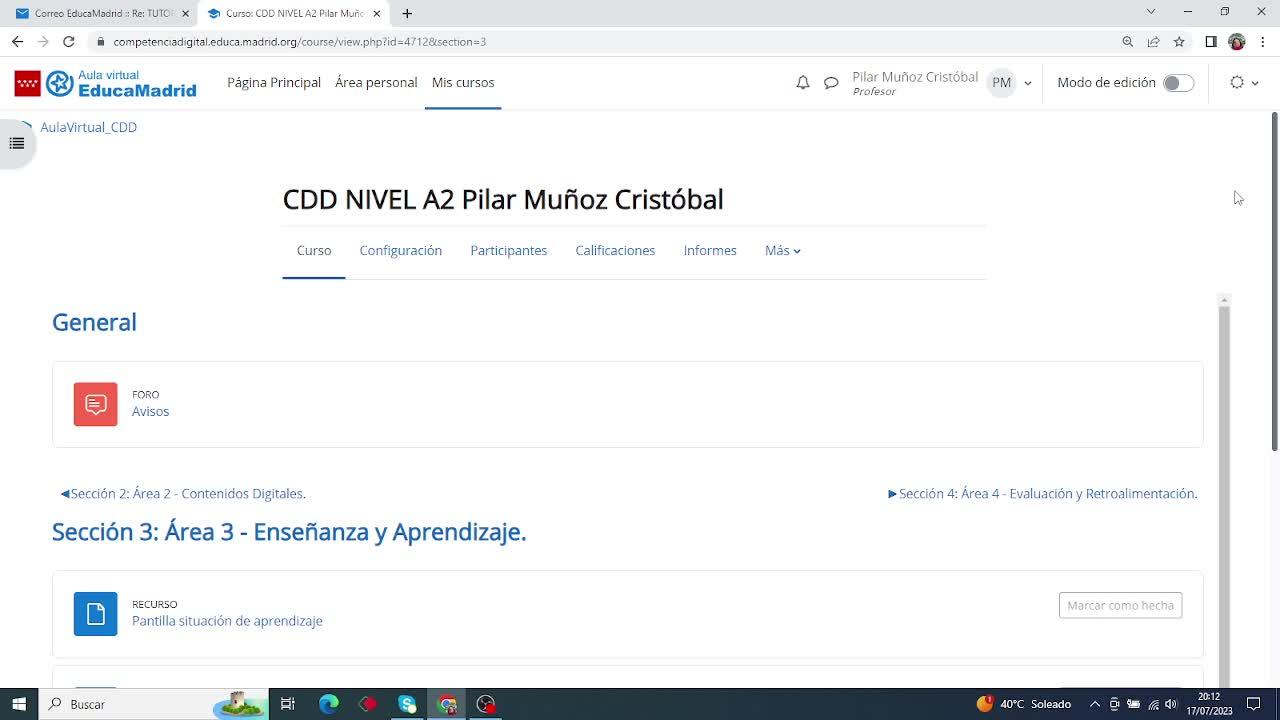Open the Participantes tab
Screen dimensions: 1280x720
[509, 251]
